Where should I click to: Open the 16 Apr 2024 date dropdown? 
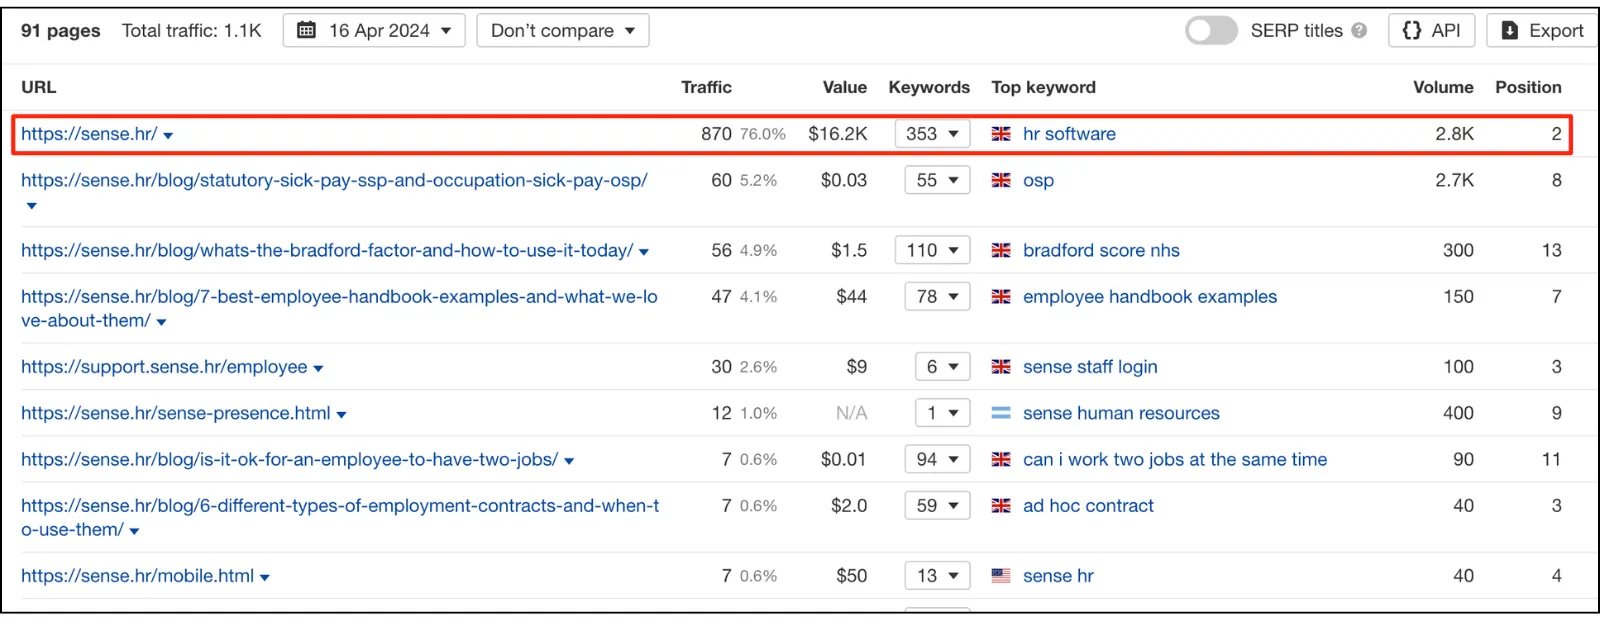pos(375,31)
